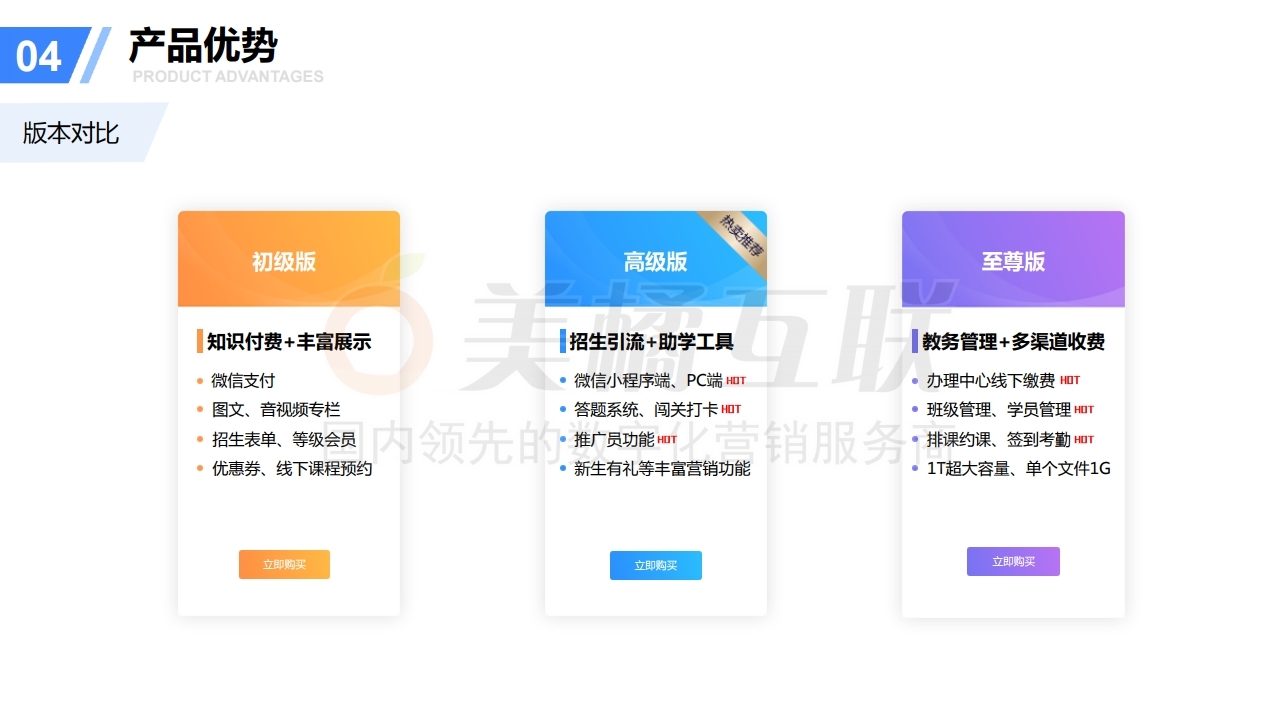Click 班级管理、学员管理 list item
Image resolution: width=1280 pixels, height=720 pixels.
[x=999, y=410]
